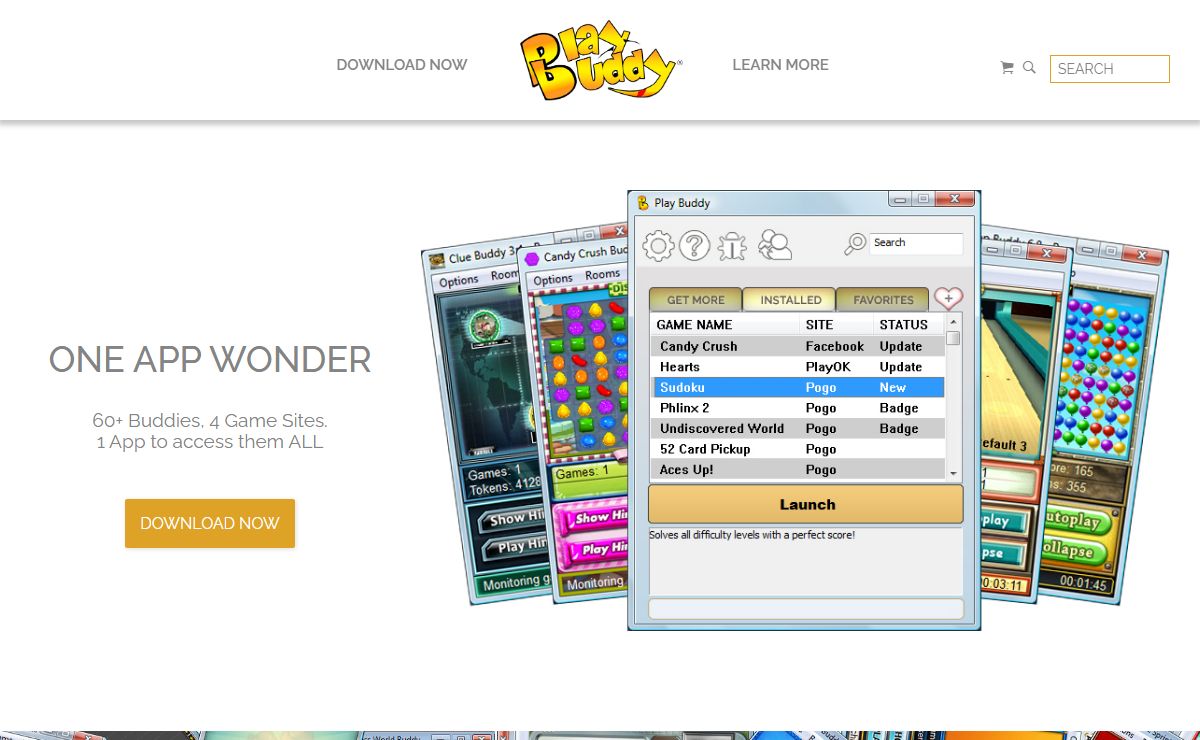Viewport: 1200px width, 740px height.
Task: Select the Candy Crush row
Action: point(799,346)
